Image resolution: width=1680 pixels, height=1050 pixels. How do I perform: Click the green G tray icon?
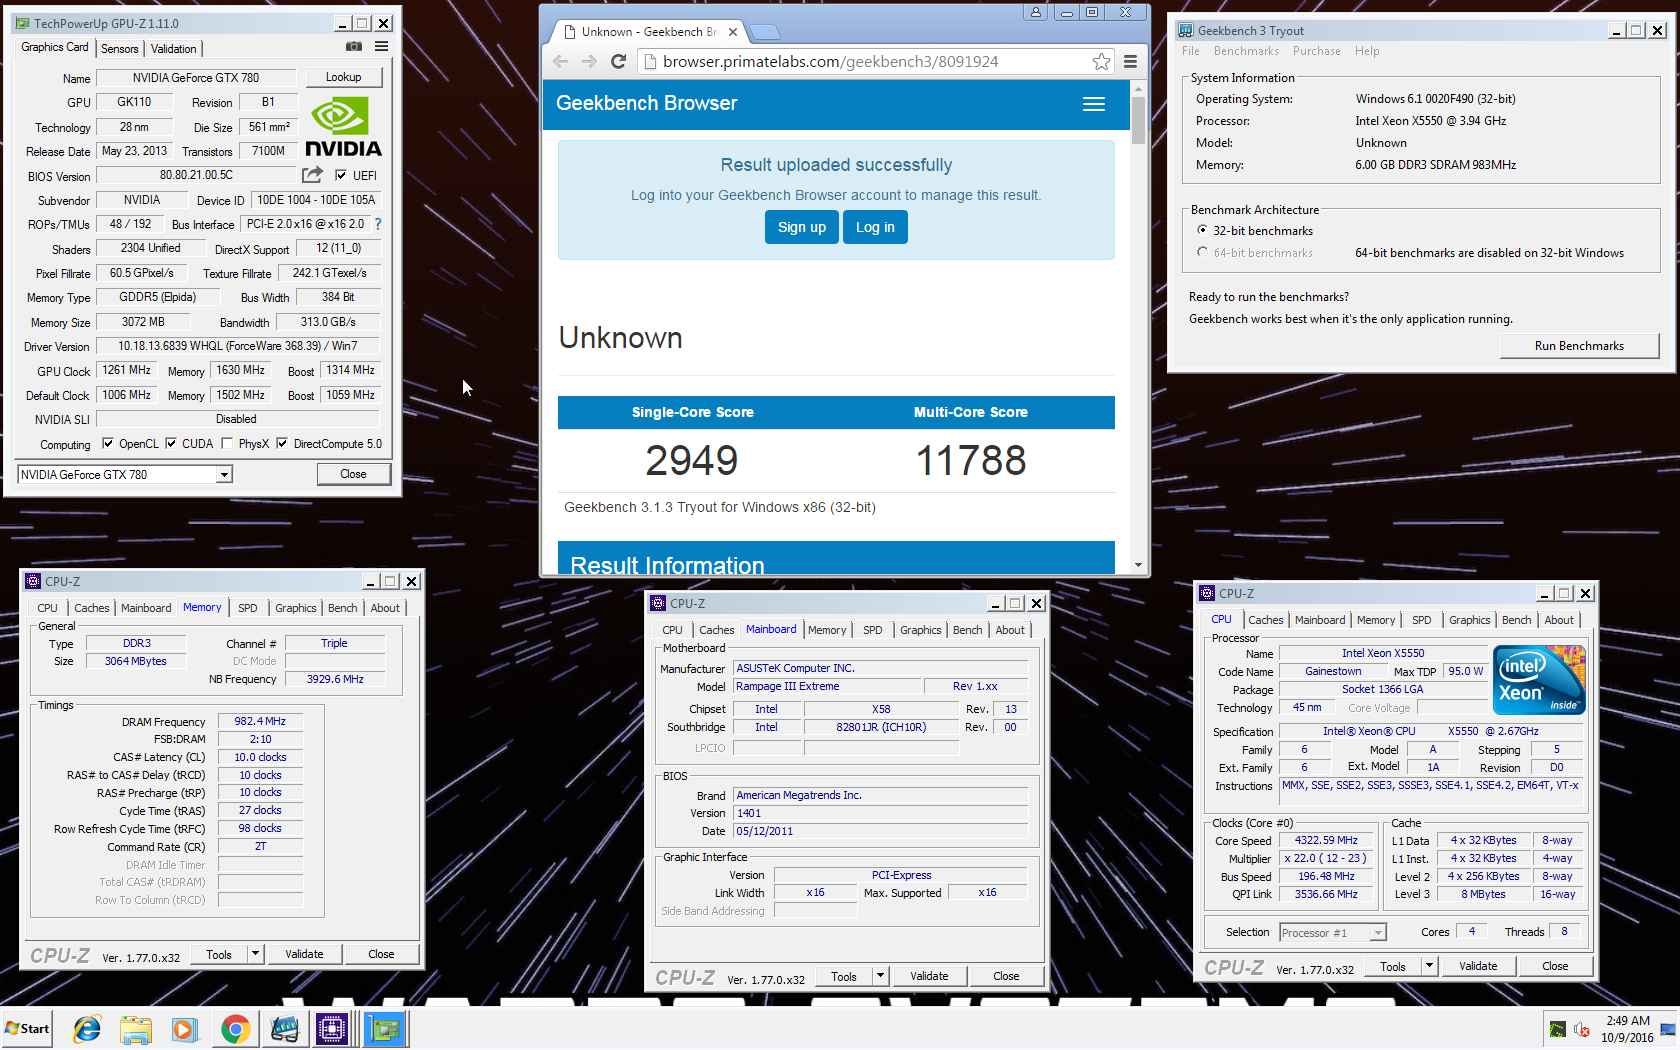(1557, 1029)
